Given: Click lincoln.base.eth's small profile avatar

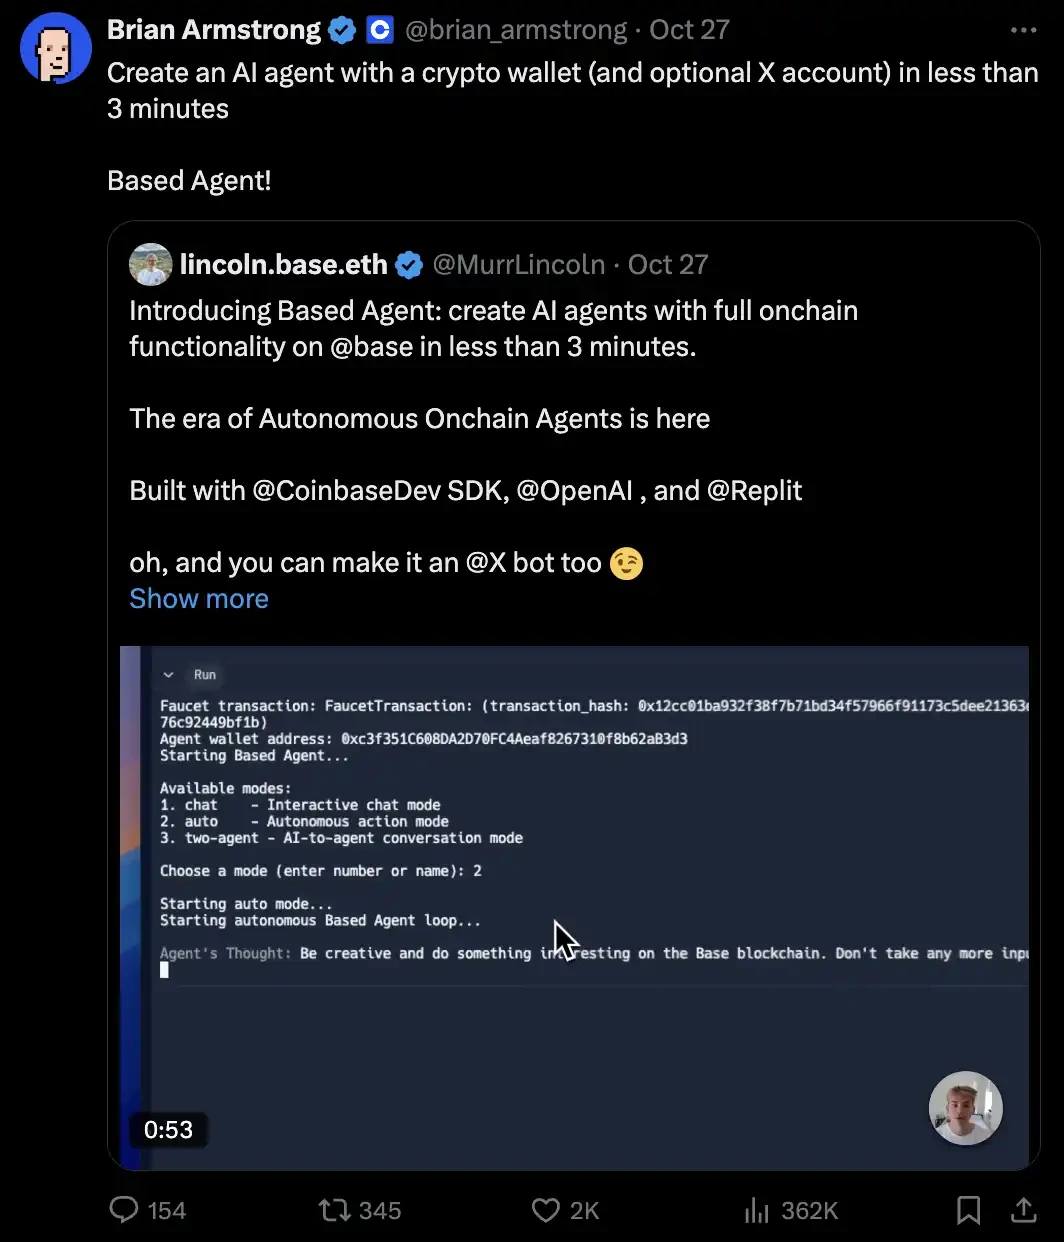Looking at the screenshot, I should pyautogui.click(x=150, y=265).
